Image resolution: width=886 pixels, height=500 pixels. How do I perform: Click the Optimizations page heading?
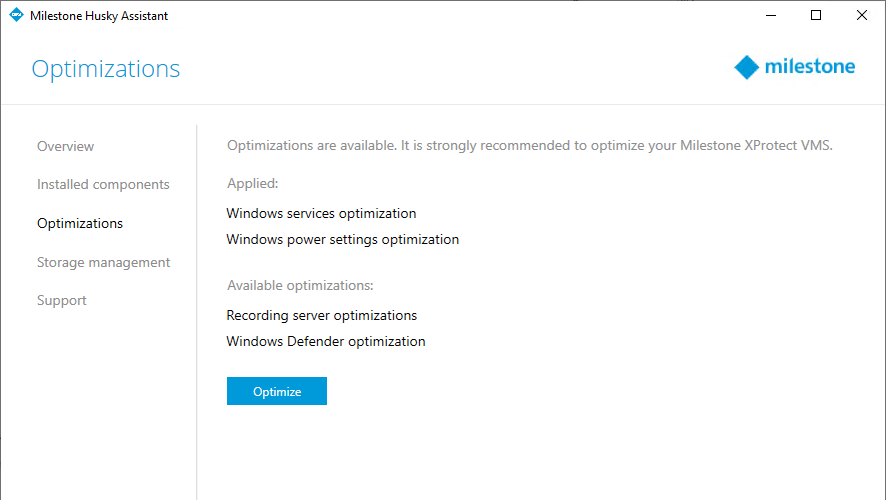click(x=106, y=69)
